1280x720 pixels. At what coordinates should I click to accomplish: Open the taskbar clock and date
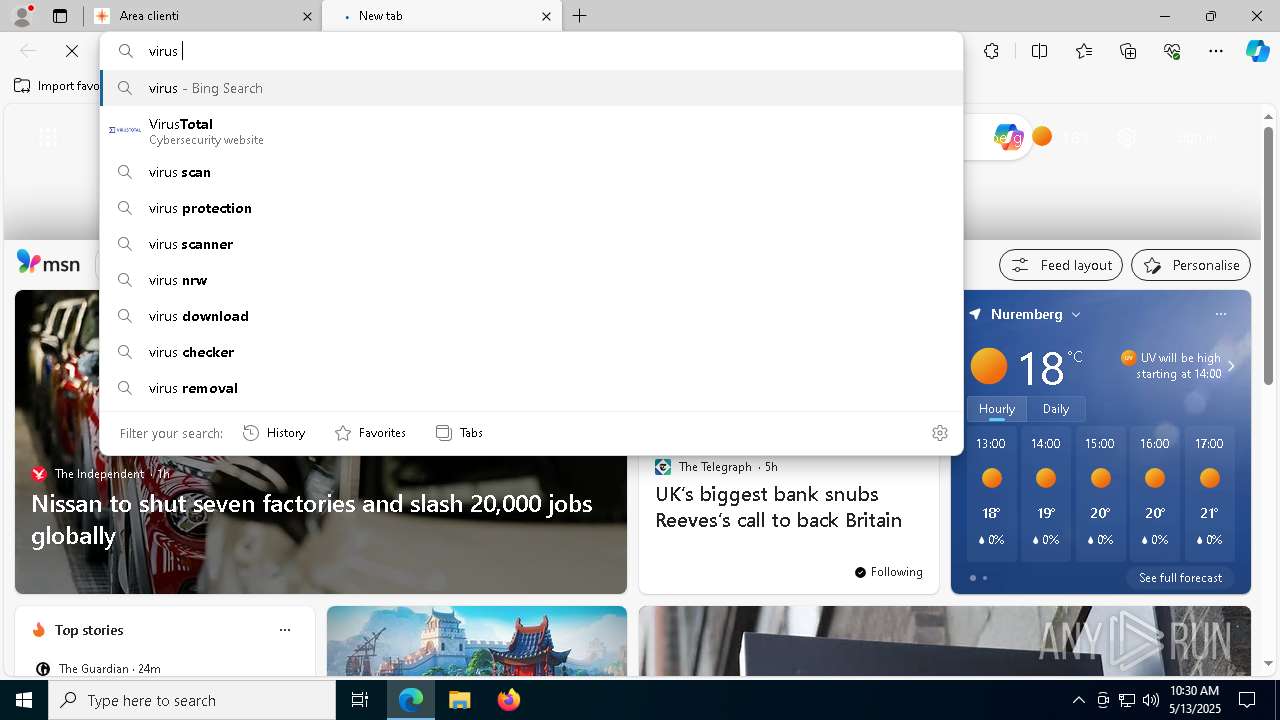(1194, 700)
